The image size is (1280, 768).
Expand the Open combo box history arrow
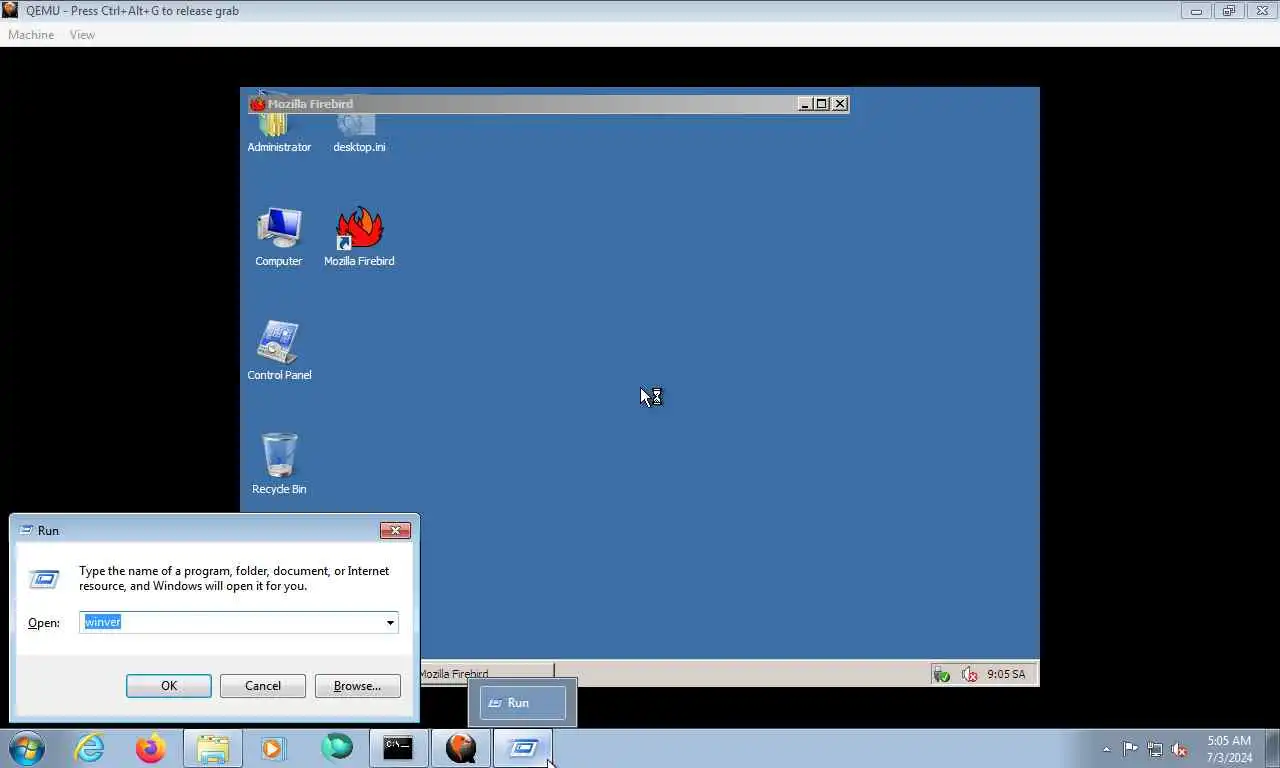390,622
